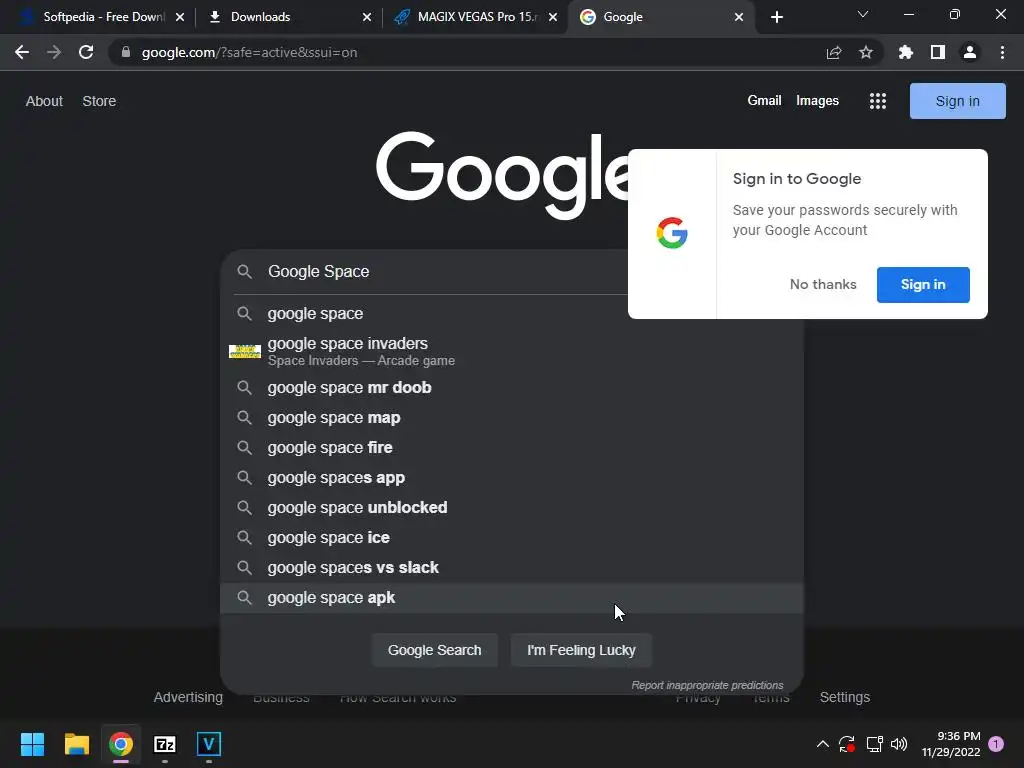
Task: Open the Chrome three-dot menu
Action: 1002,52
